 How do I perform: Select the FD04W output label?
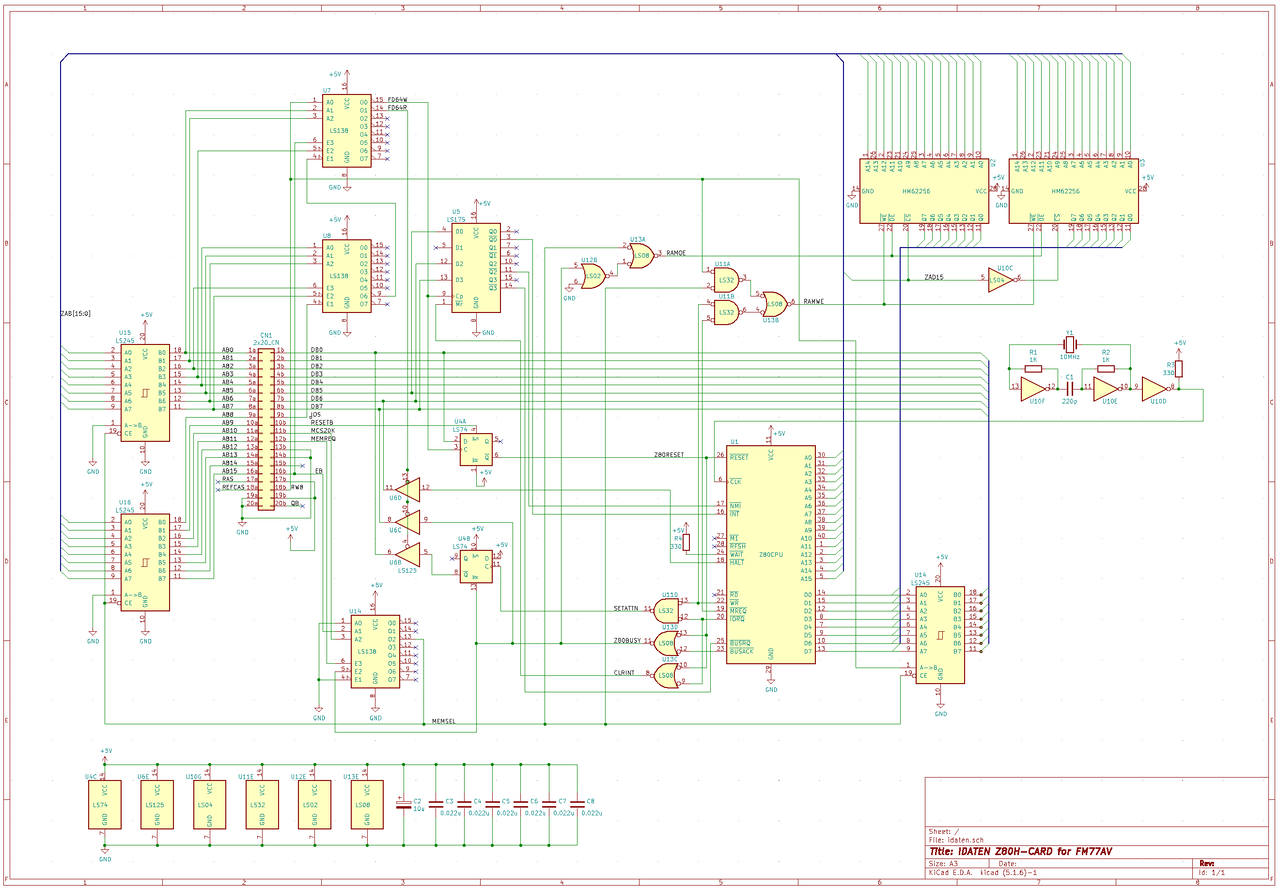(x=398, y=100)
